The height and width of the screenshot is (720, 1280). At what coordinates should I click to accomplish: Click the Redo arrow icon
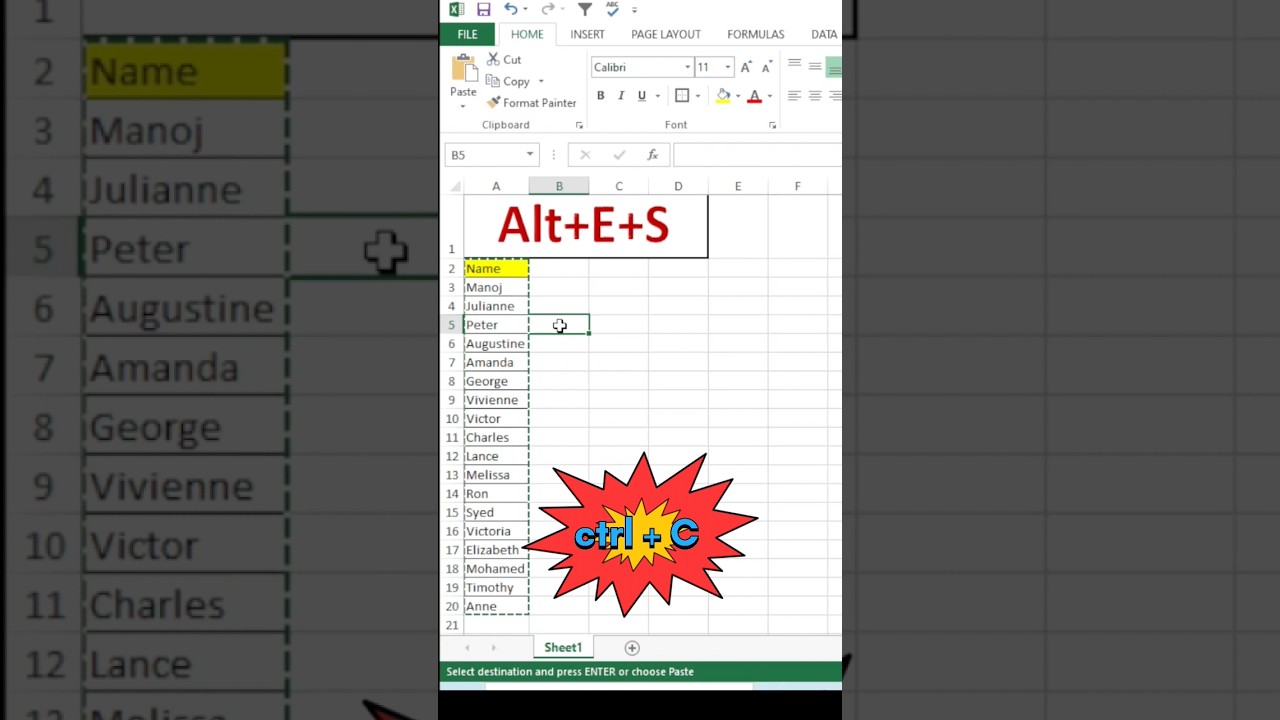pos(547,10)
